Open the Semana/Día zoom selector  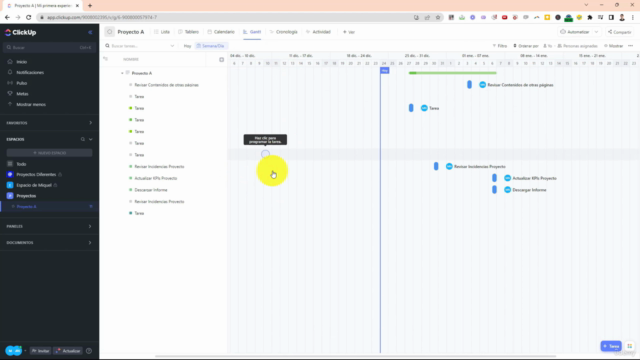pyautogui.click(x=211, y=46)
